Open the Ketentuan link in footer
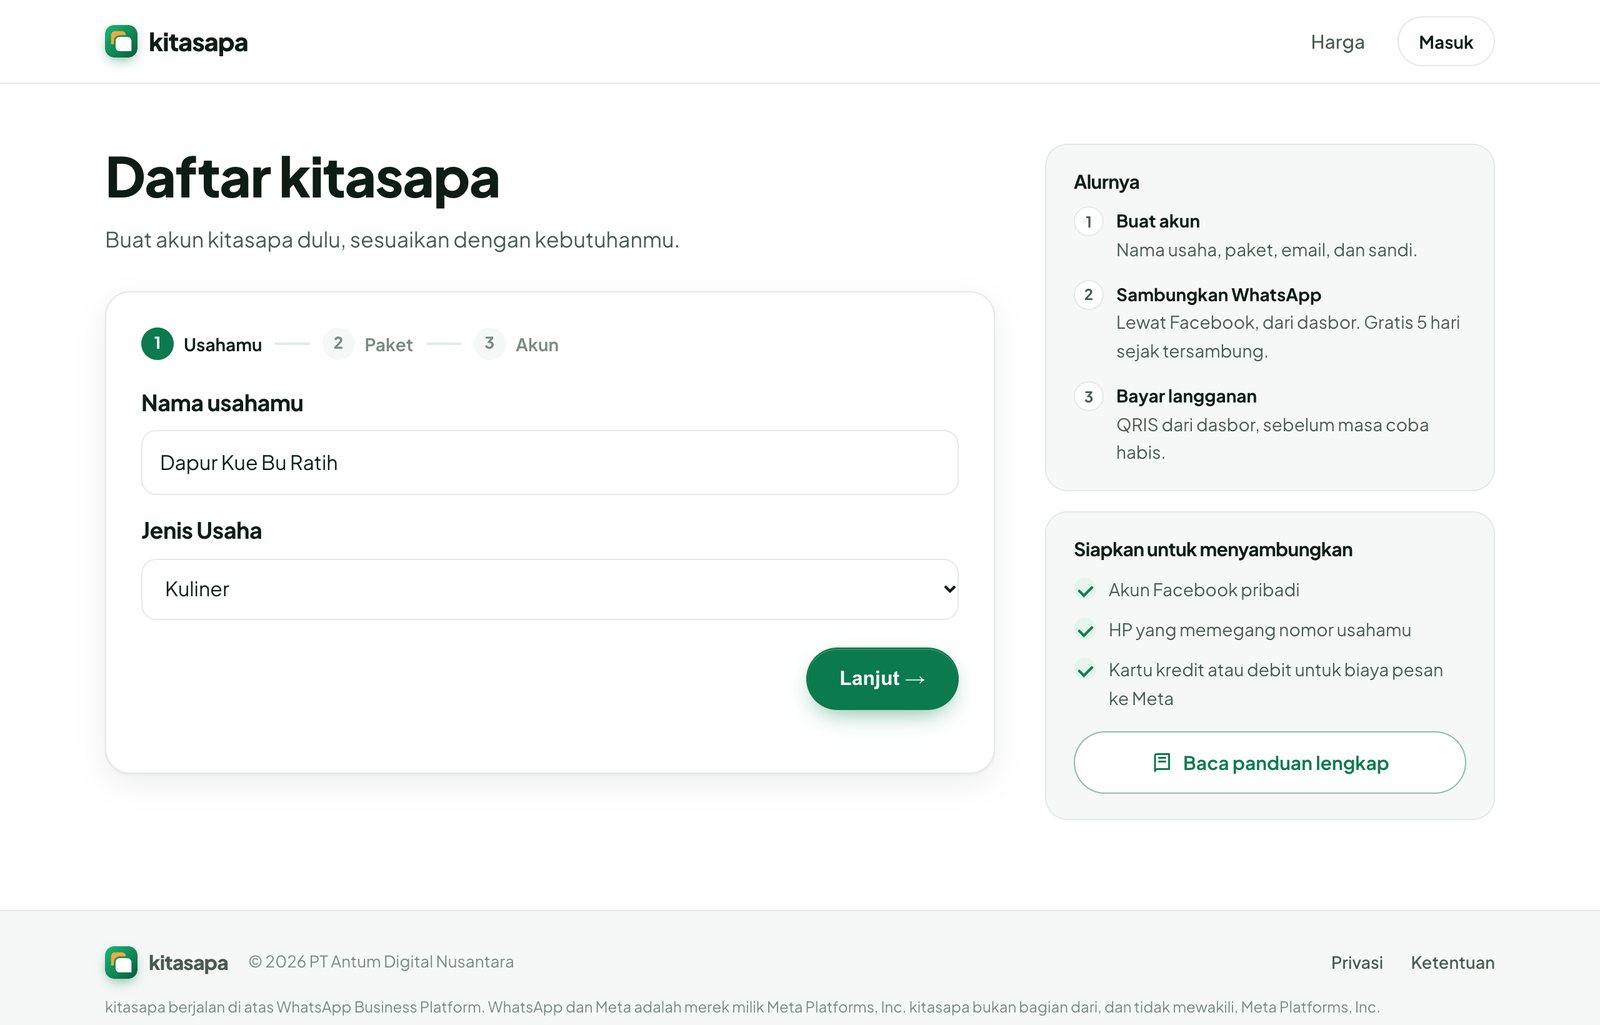1600x1025 pixels. [x=1452, y=963]
